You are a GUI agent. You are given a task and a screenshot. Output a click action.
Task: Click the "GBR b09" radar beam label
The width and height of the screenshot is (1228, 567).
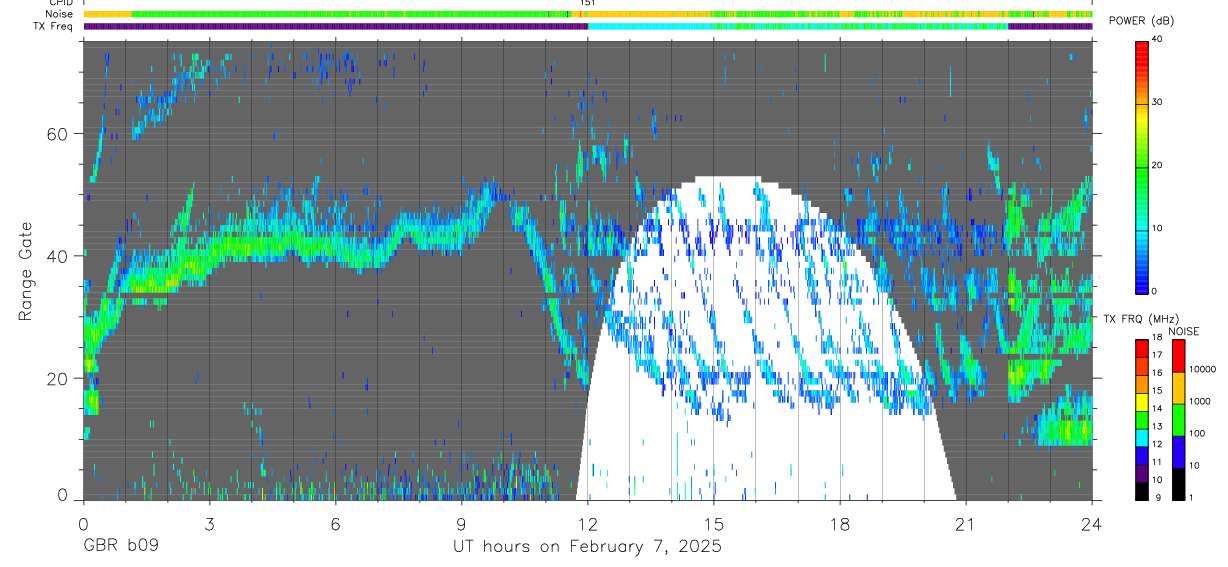[121, 547]
